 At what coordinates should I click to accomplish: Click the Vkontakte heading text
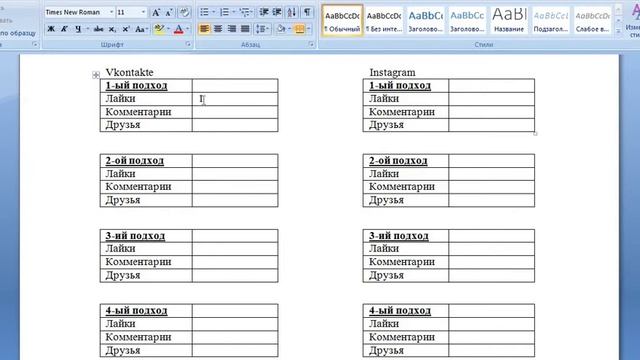pyautogui.click(x=129, y=72)
